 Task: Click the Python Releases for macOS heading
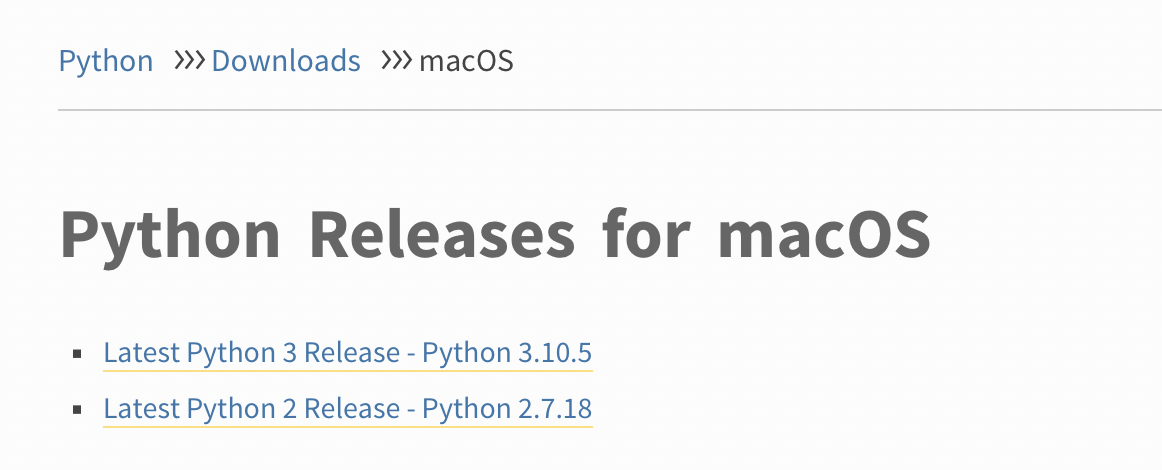tap(494, 236)
